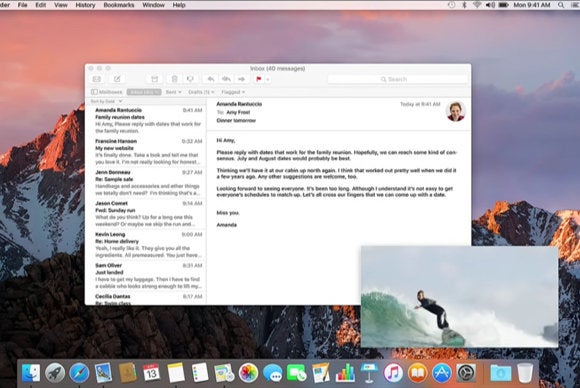Open Reminders from the Dock

200,372
